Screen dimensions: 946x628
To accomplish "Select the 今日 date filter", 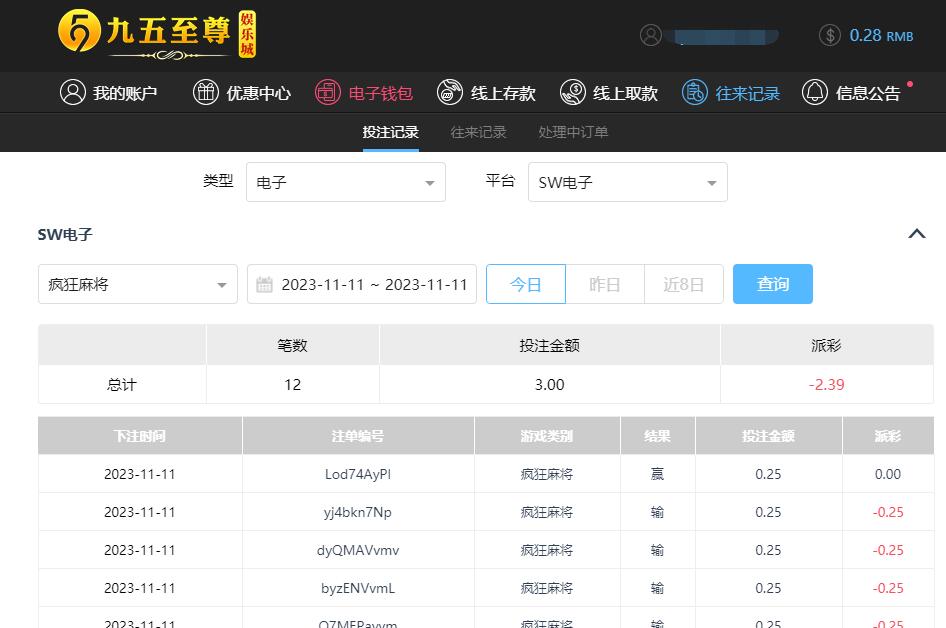I will [x=525, y=284].
